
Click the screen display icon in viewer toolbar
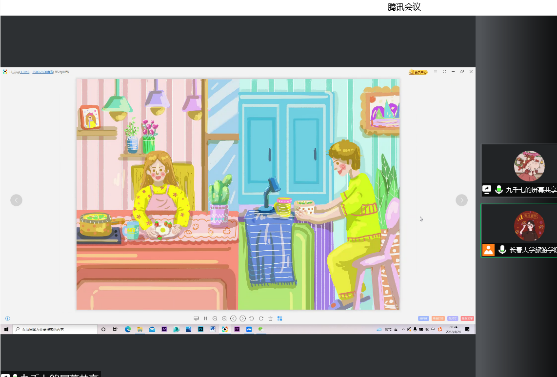click(x=196, y=318)
